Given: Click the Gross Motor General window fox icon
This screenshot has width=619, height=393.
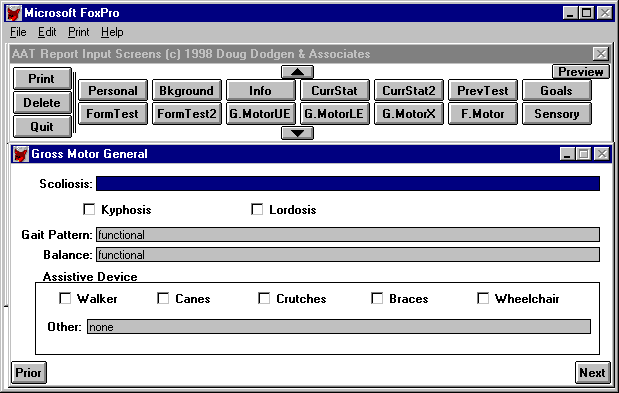Looking at the screenshot, I should [20, 154].
